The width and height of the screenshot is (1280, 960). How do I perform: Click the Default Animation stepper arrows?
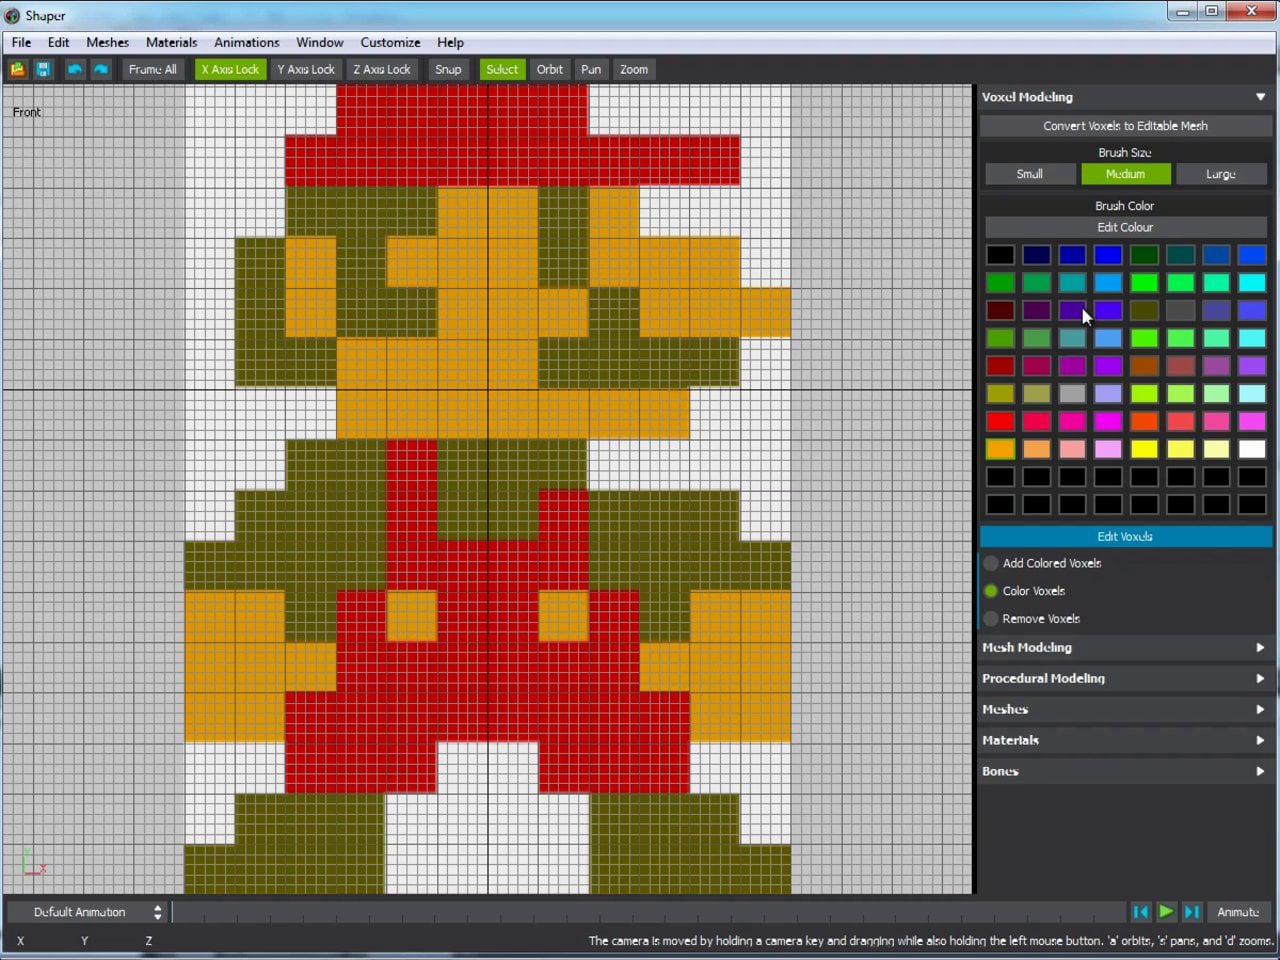(157, 912)
